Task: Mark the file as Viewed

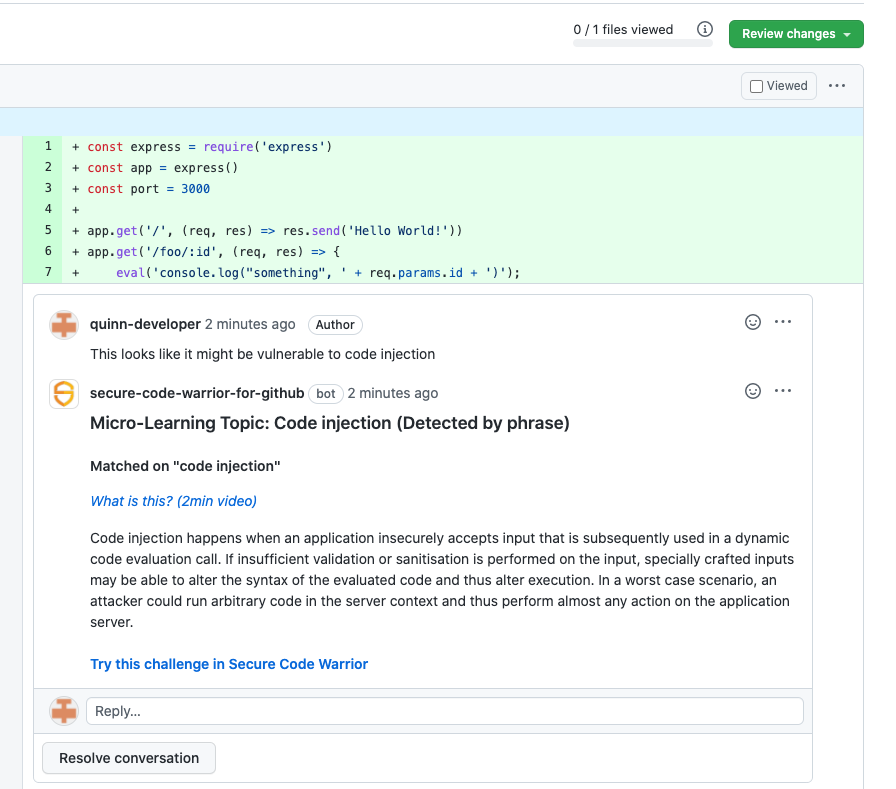Action: coord(779,86)
